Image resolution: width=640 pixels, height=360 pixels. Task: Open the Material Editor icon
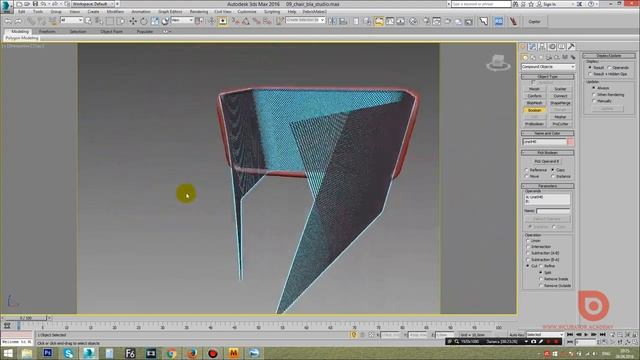click(x=413, y=21)
